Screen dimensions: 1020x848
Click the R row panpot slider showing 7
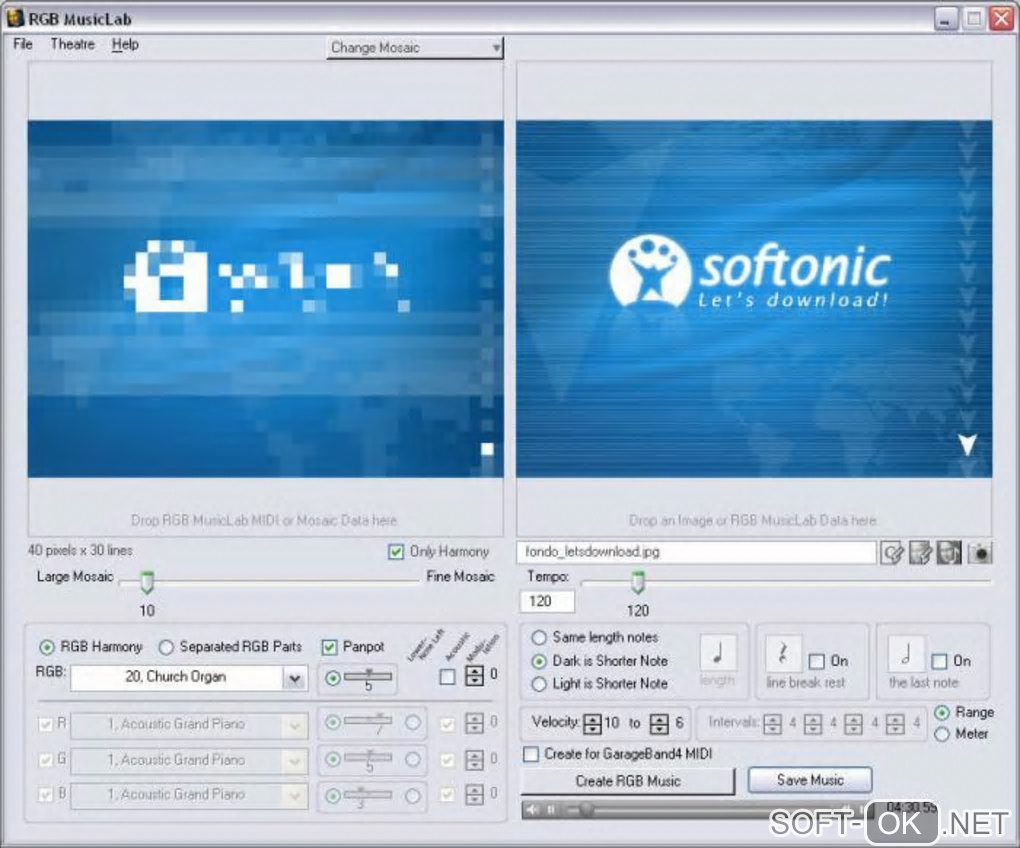point(368,721)
